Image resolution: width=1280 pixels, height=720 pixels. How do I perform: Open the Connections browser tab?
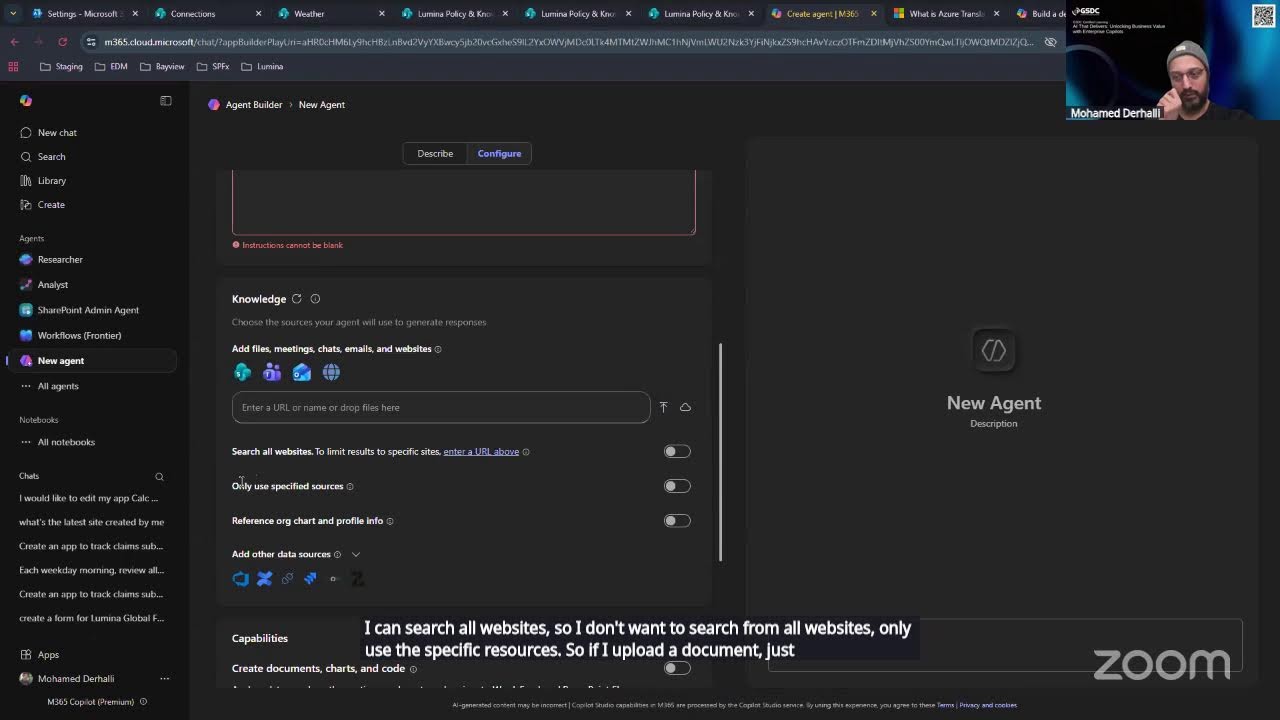click(x=207, y=14)
